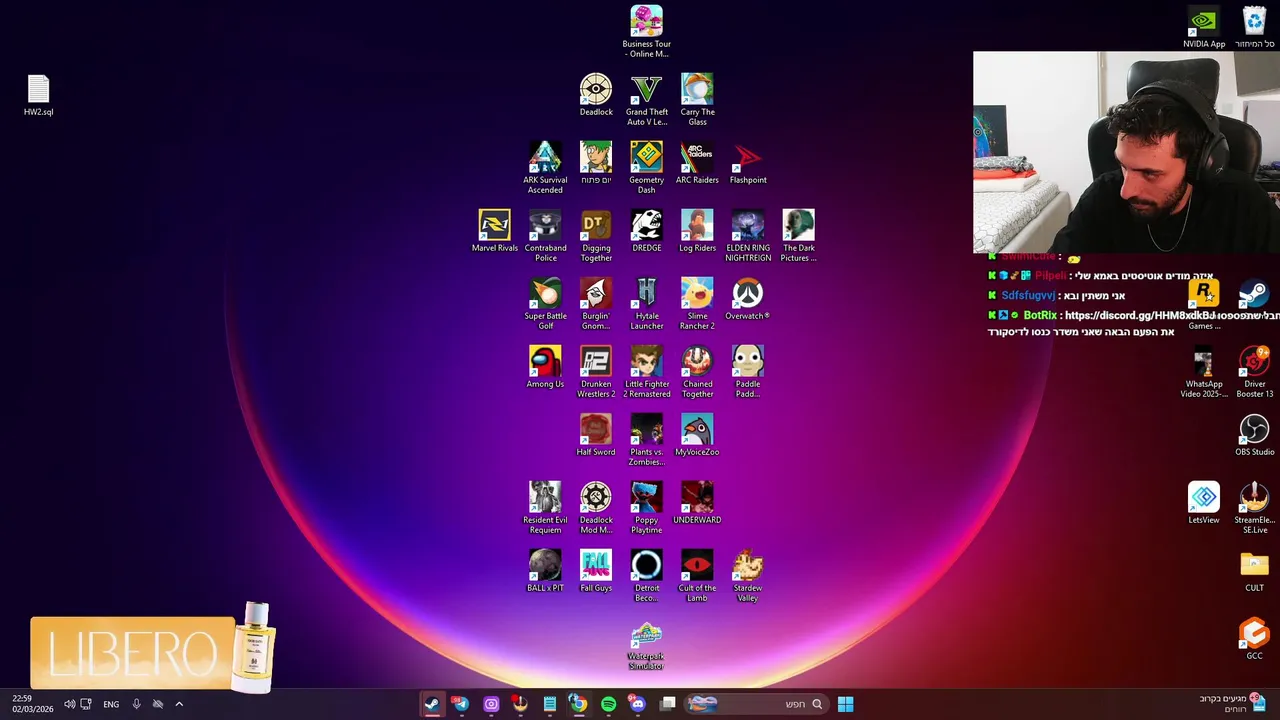The image size is (1280, 720).
Task: Launch Driver Booster 13 shortcut
Action: [1254, 372]
